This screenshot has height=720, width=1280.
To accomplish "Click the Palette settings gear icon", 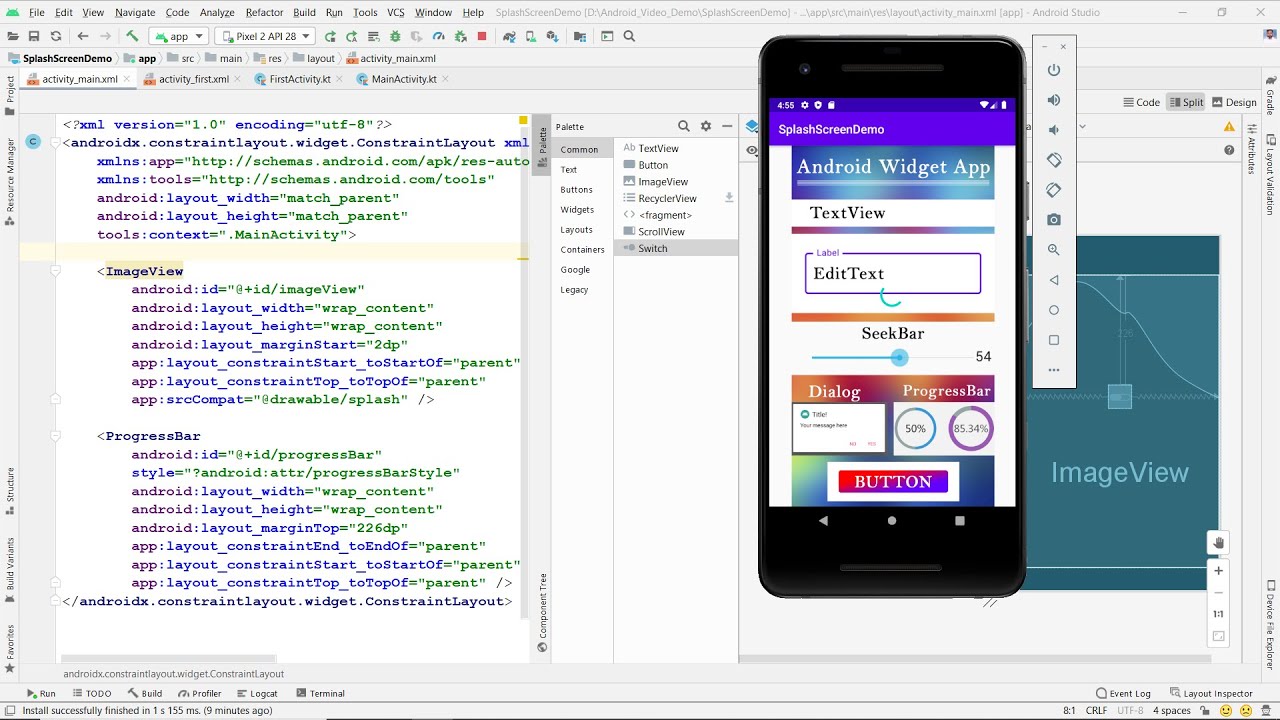I will click(x=705, y=126).
